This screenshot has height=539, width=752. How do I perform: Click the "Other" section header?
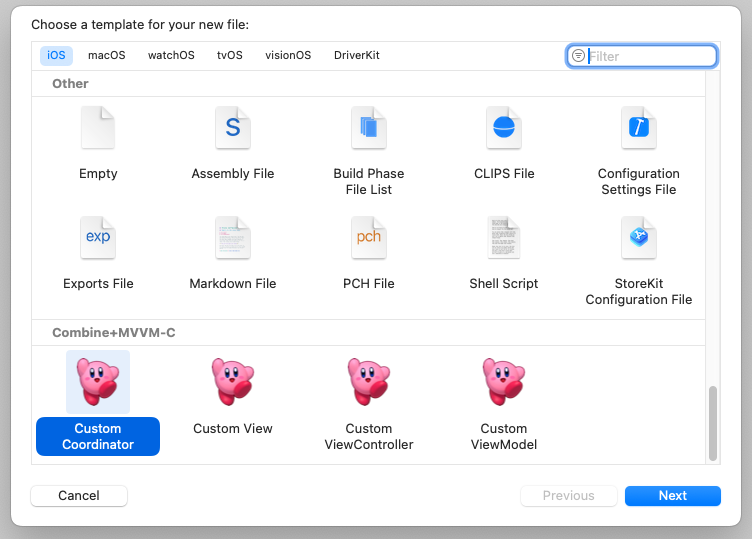pyautogui.click(x=70, y=83)
